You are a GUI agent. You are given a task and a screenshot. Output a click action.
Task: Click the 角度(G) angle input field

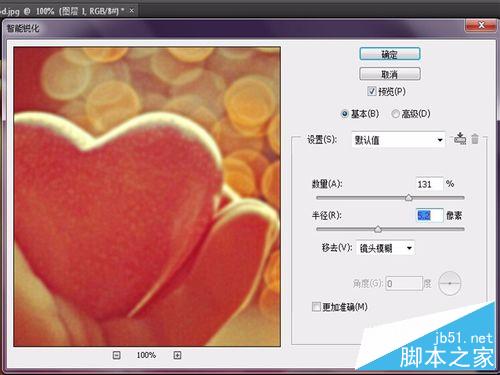tap(404, 283)
